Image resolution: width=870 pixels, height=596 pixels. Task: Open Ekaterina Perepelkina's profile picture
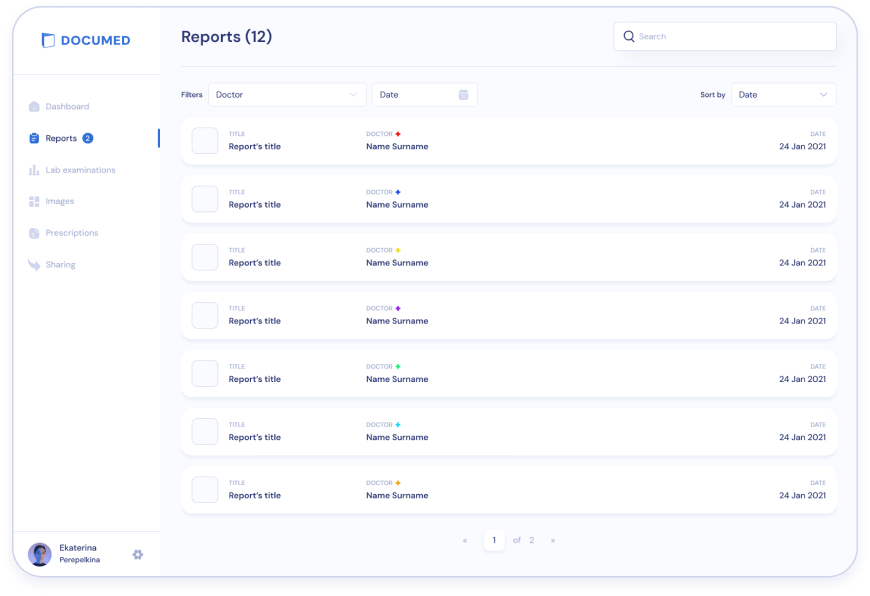(x=38, y=554)
